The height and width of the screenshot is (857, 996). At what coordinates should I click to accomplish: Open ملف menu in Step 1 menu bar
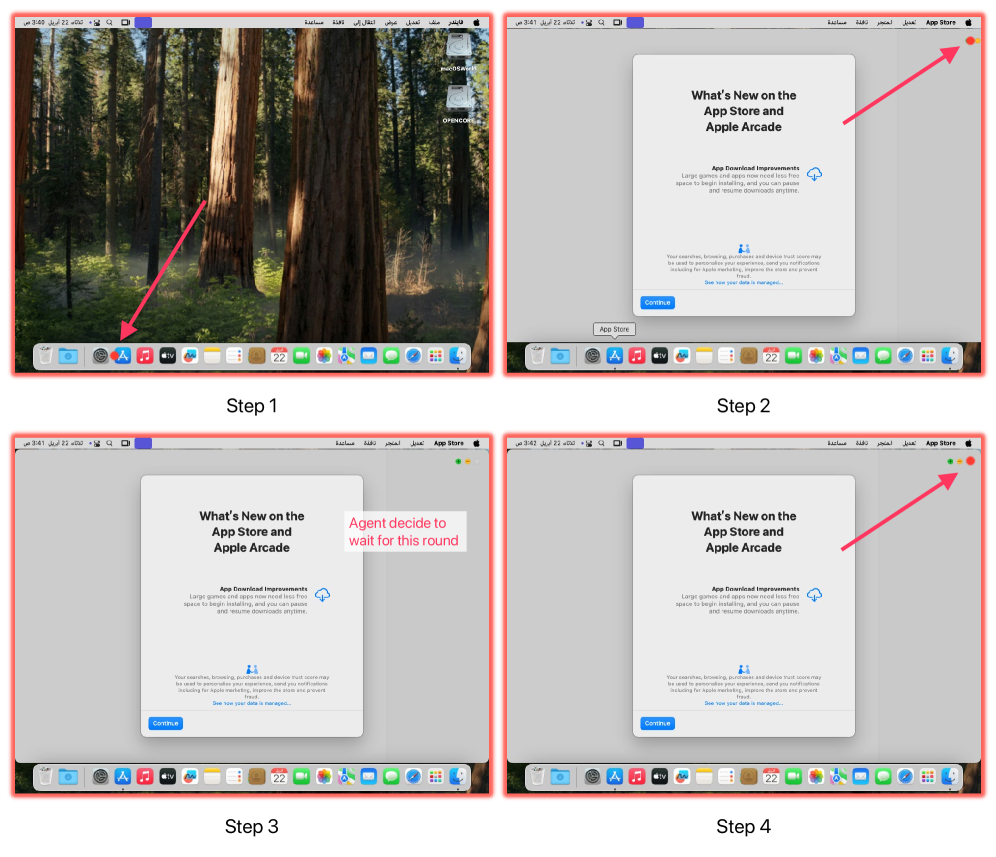(434, 22)
